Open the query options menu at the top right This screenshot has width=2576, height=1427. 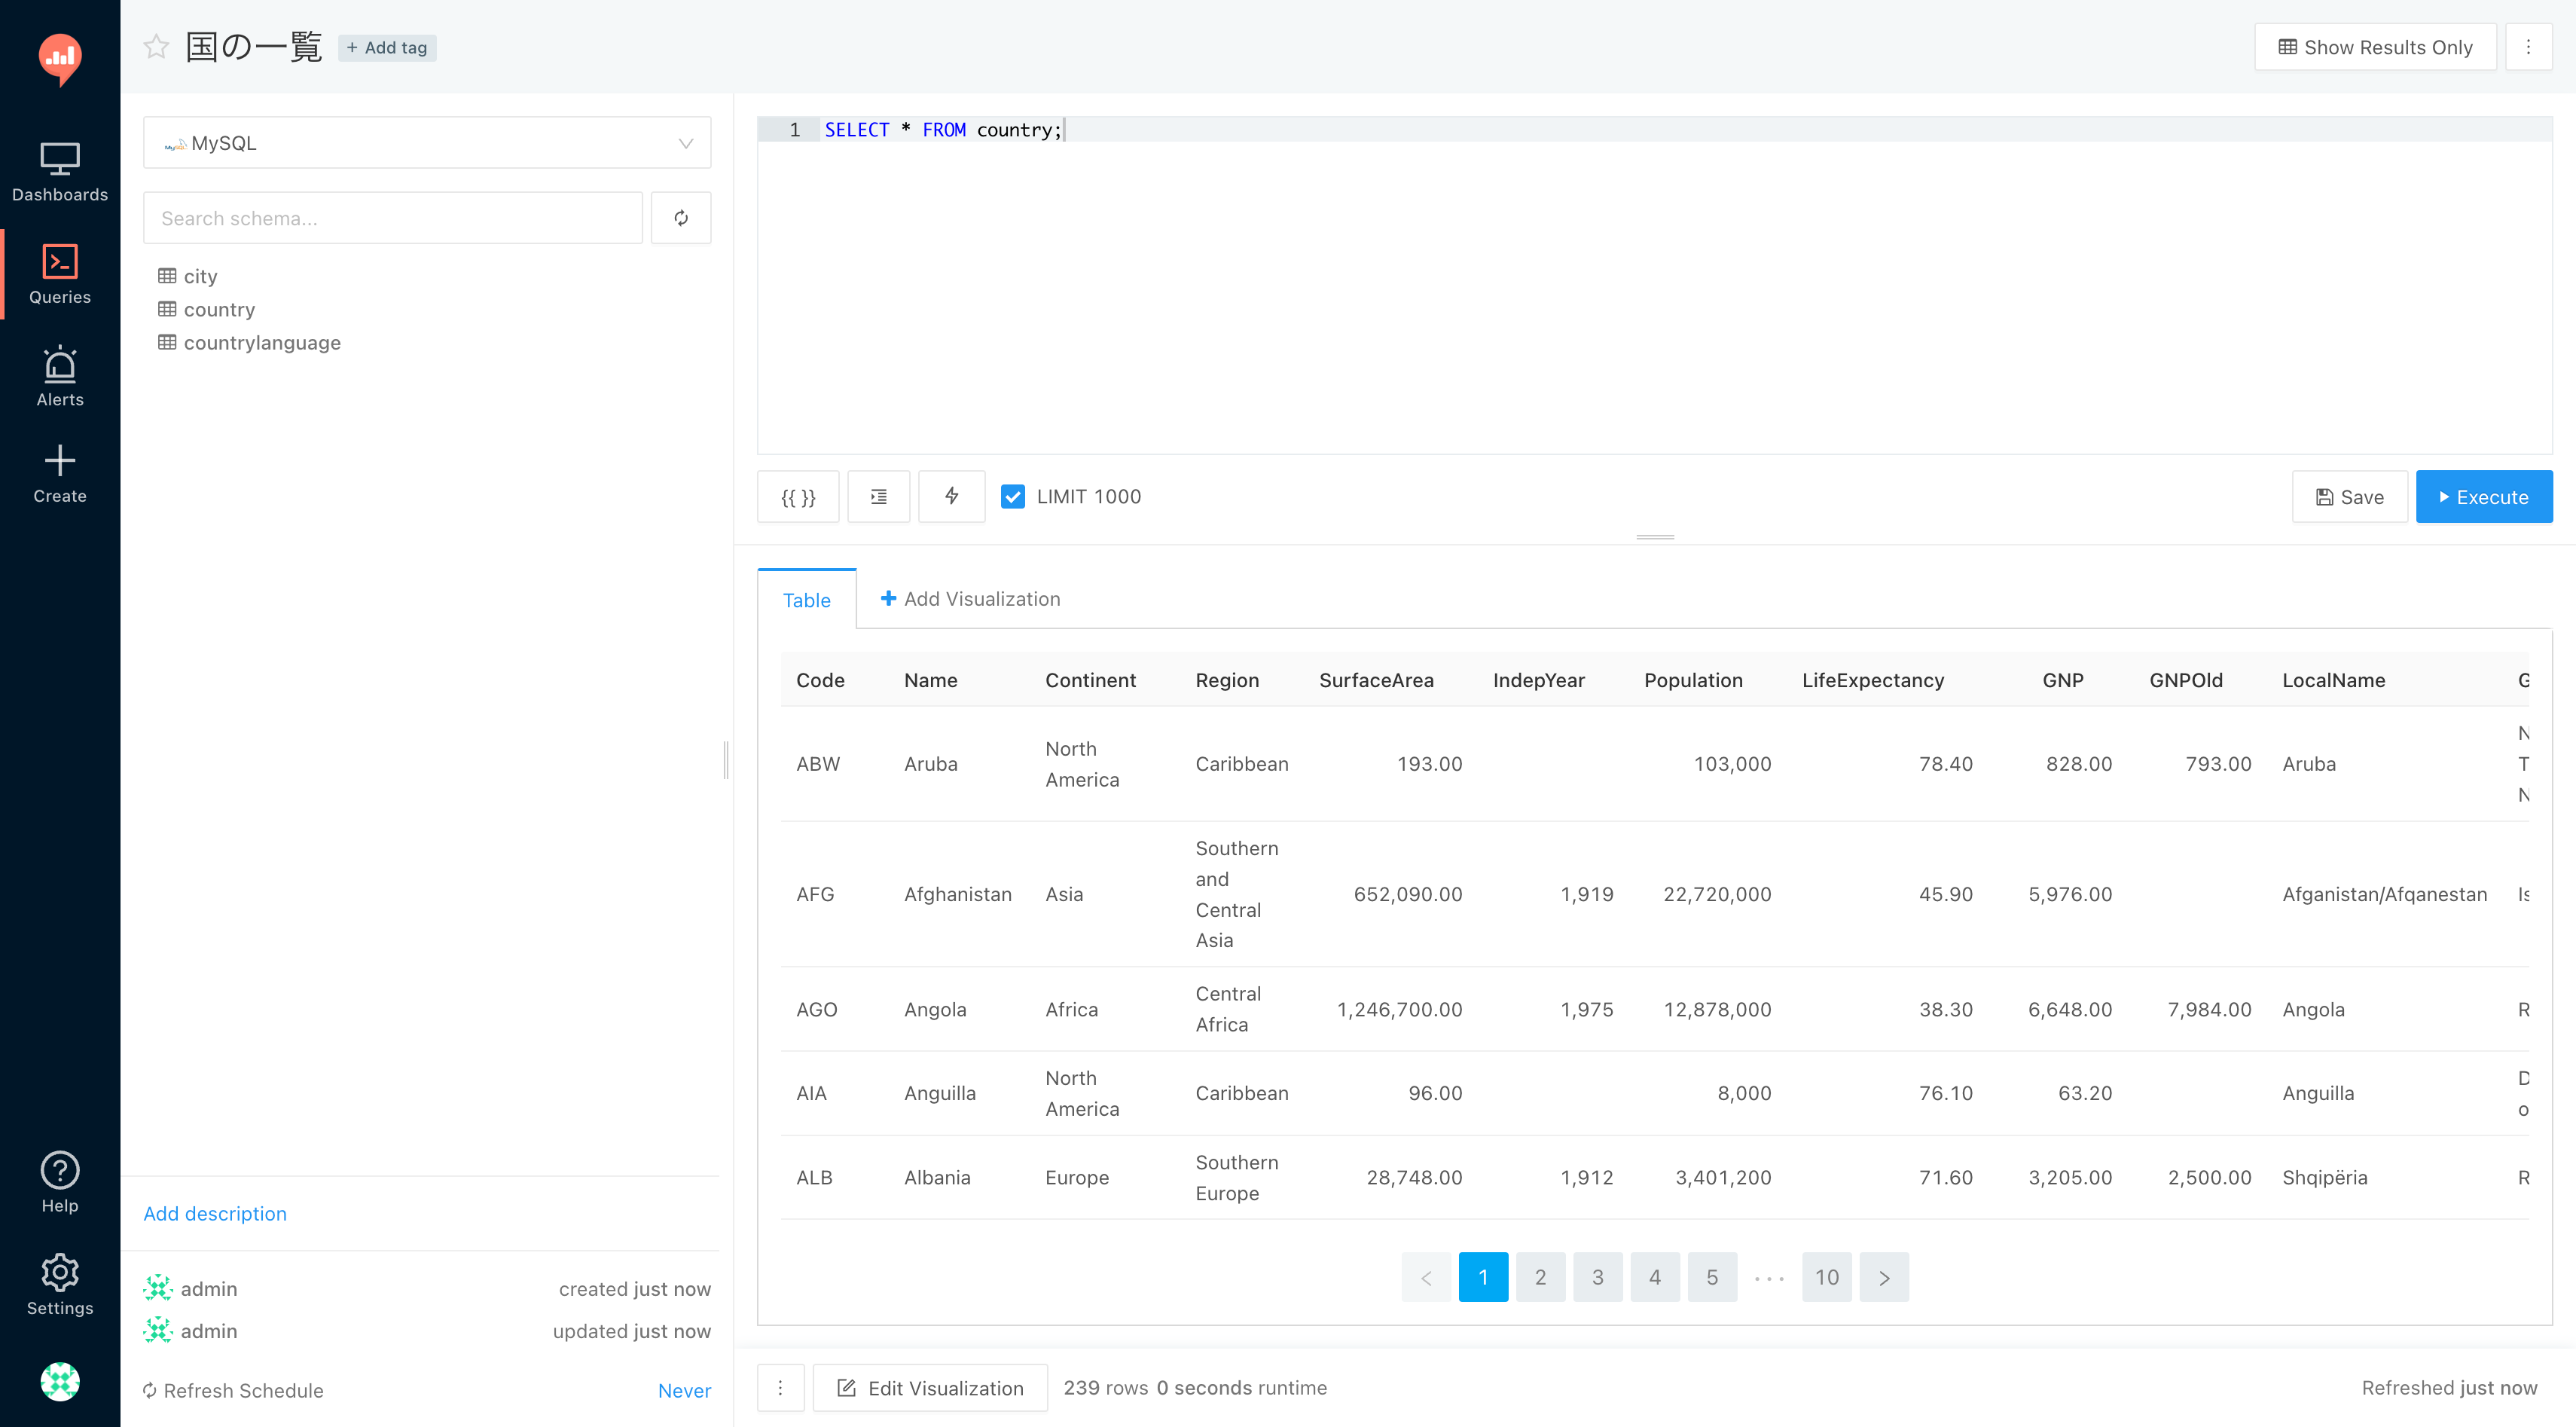2527,47
